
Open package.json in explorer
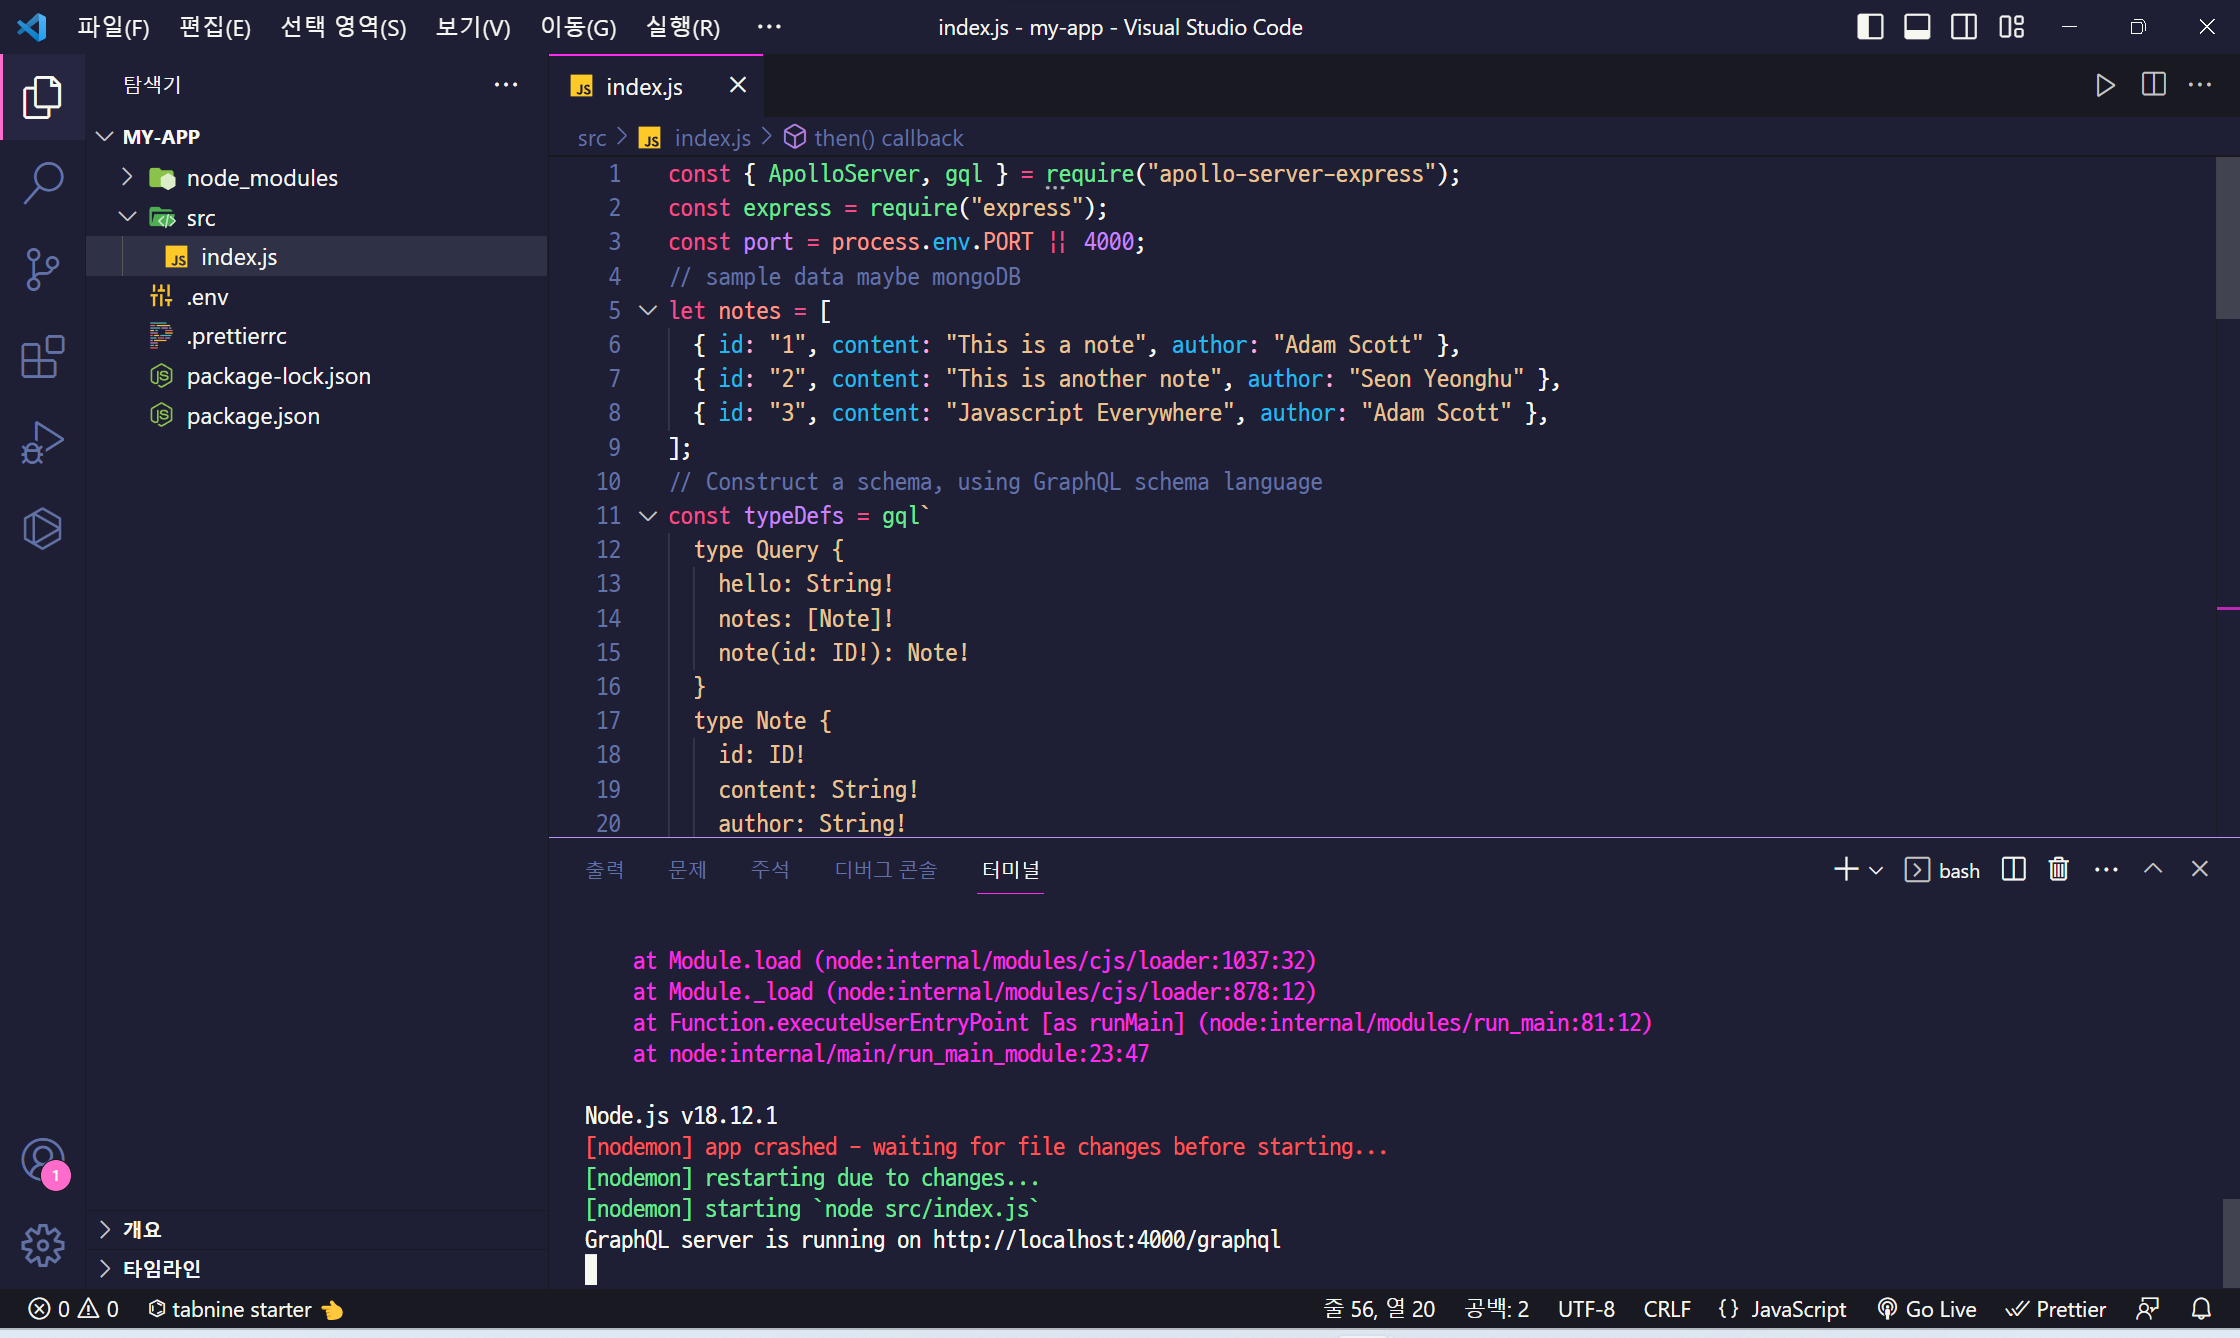(x=253, y=416)
